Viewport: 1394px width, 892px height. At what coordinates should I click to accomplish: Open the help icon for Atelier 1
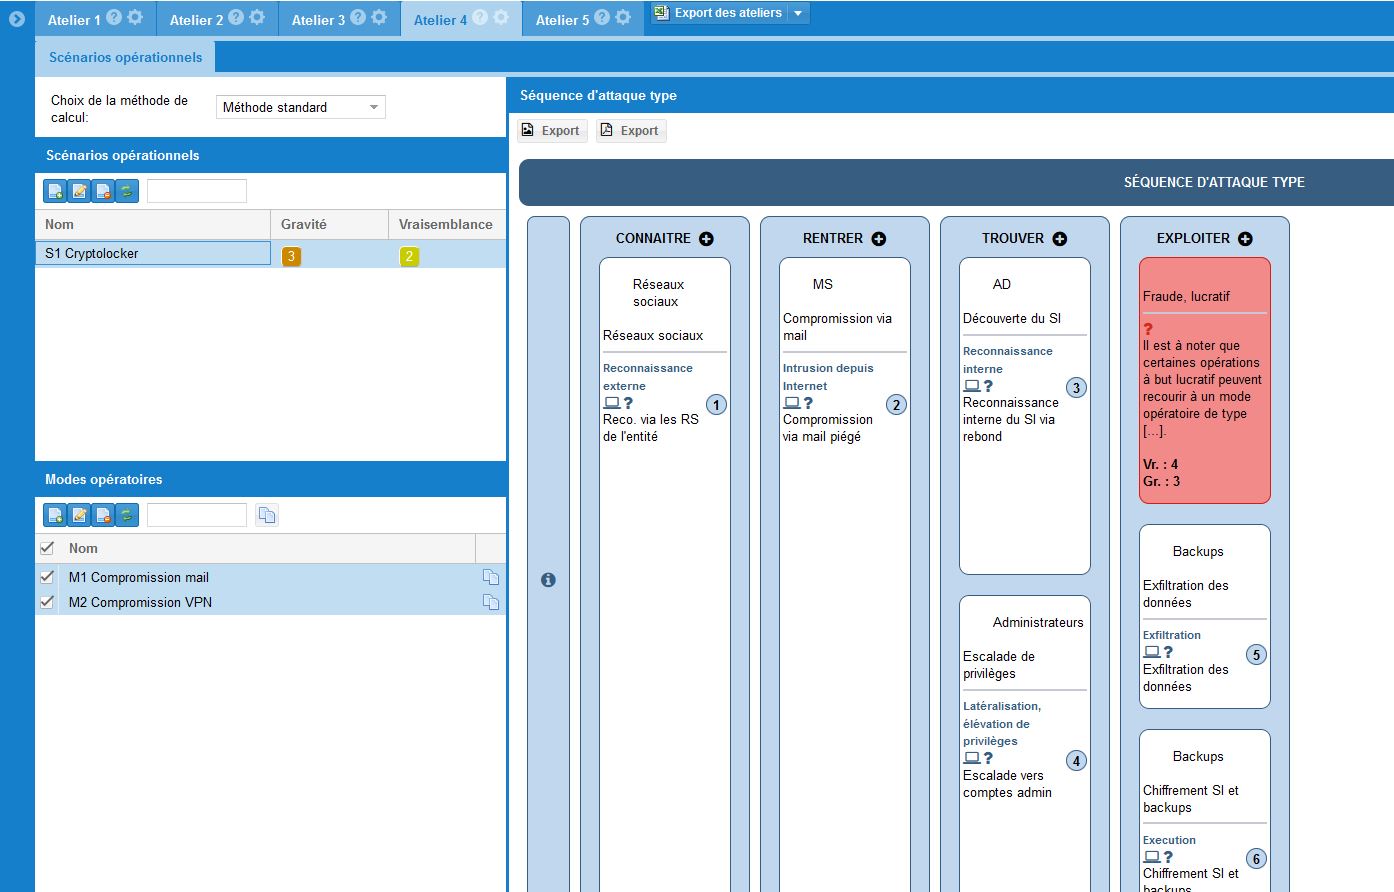click(114, 18)
